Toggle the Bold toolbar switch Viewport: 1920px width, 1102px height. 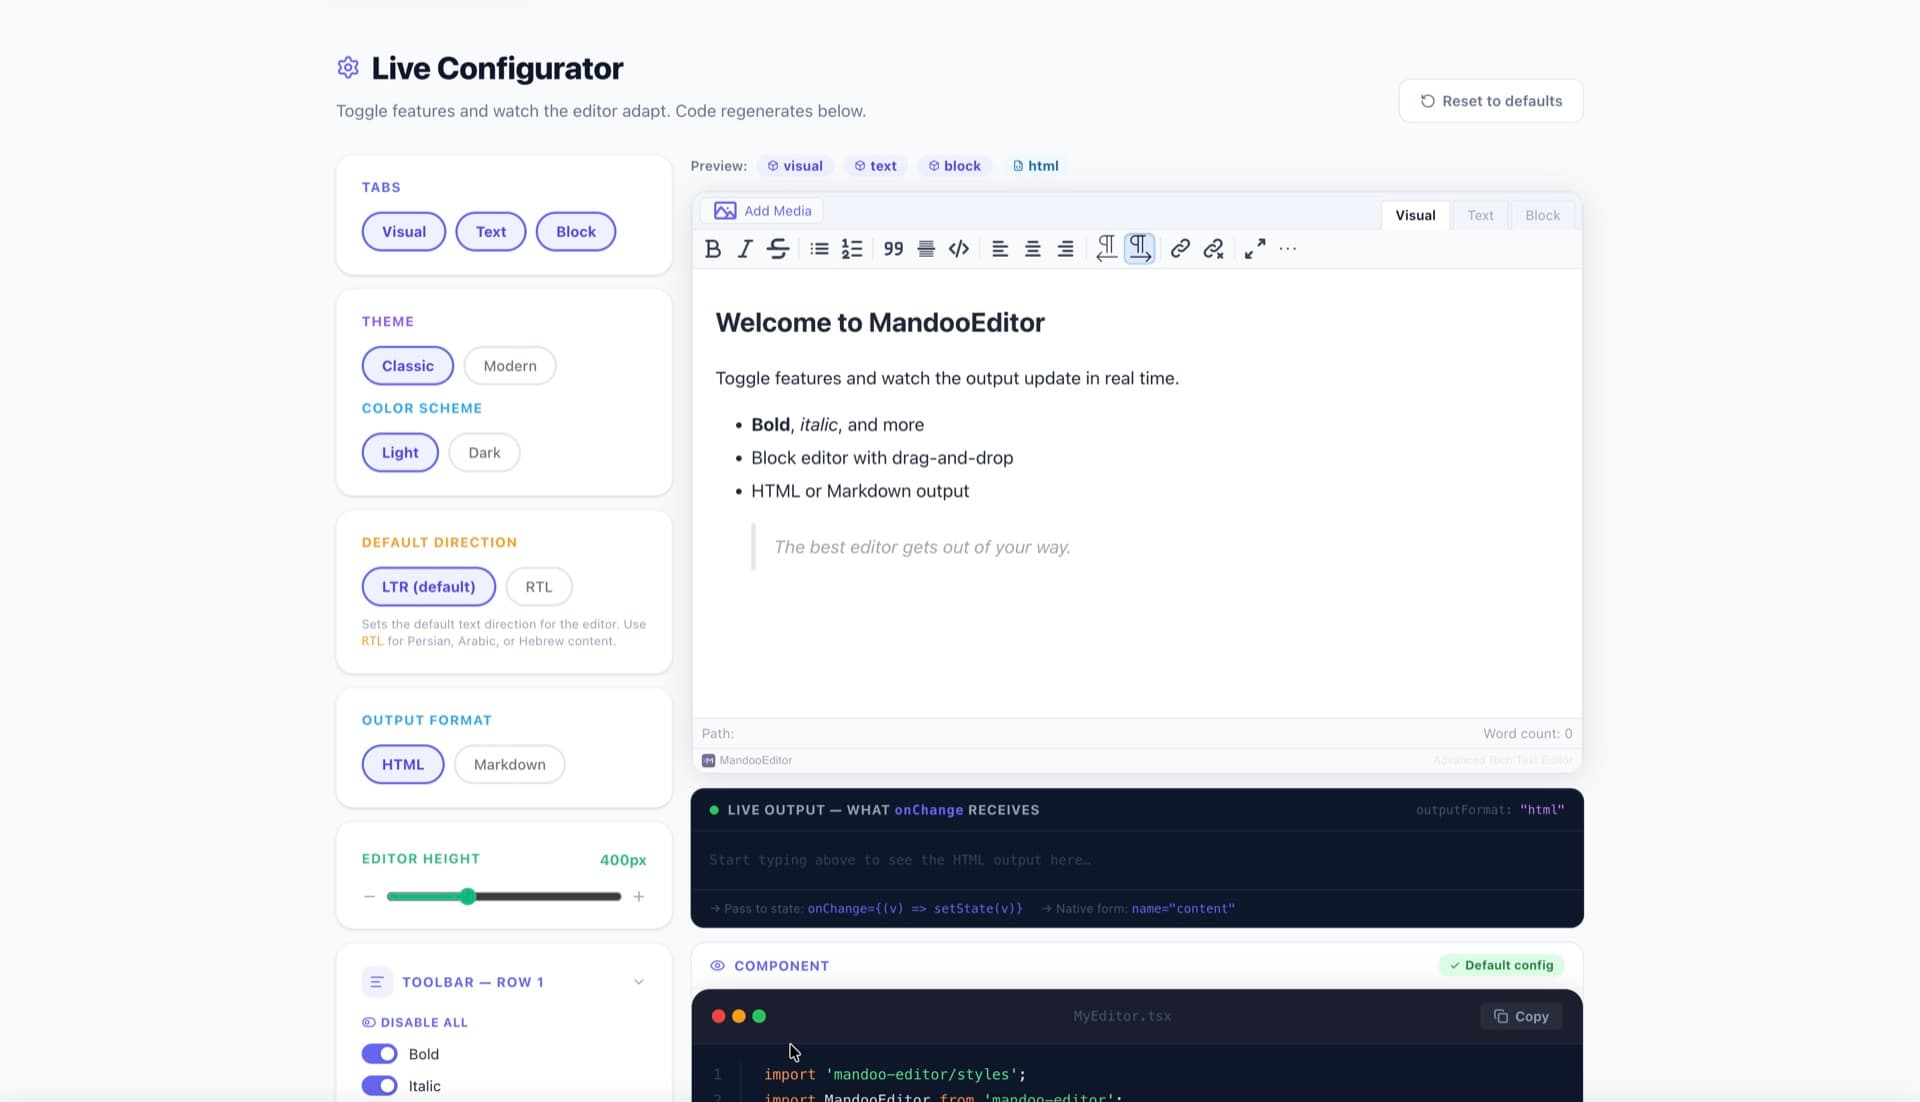tap(379, 1054)
